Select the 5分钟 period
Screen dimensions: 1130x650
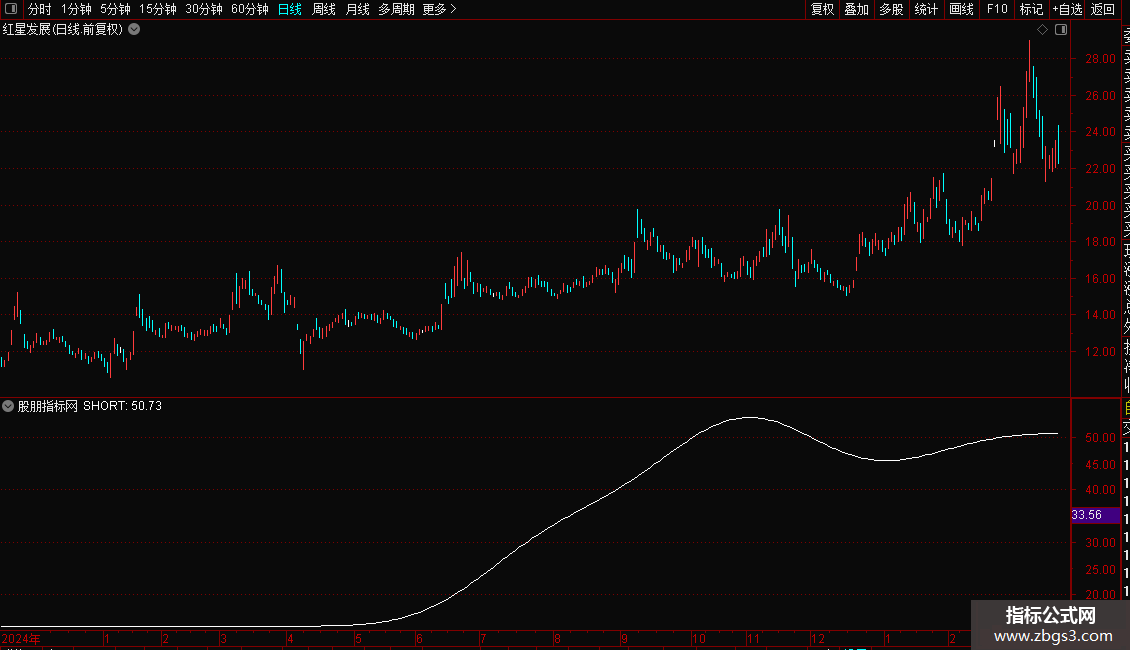coord(115,9)
